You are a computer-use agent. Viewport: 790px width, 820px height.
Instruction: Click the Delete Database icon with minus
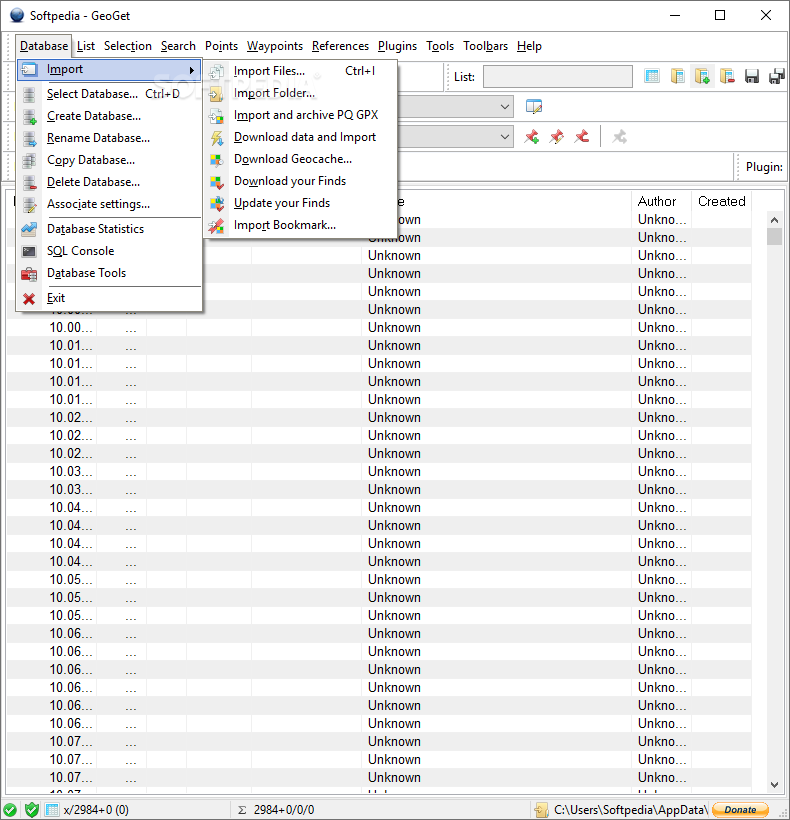pyautogui.click(x=30, y=183)
